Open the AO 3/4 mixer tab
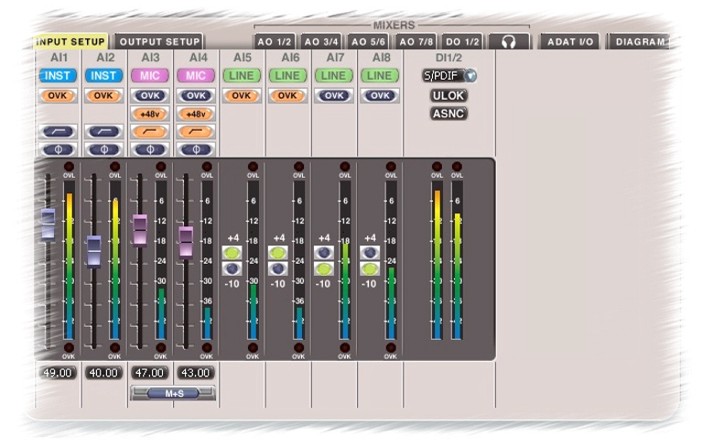Image resolution: width=703 pixels, height=445 pixels. coord(321,42)
